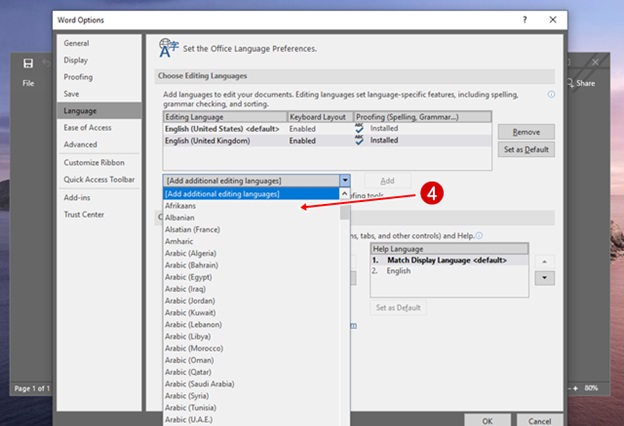Image resolution: width=624 pixels, height=426 pixels.
Task: Select Match Display Language default help entry
Action: (x=449, y=260)
